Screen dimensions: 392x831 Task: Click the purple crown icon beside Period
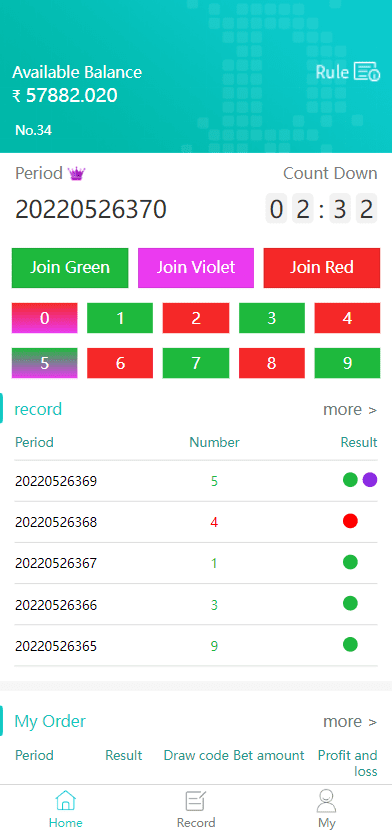coord(77,173)
